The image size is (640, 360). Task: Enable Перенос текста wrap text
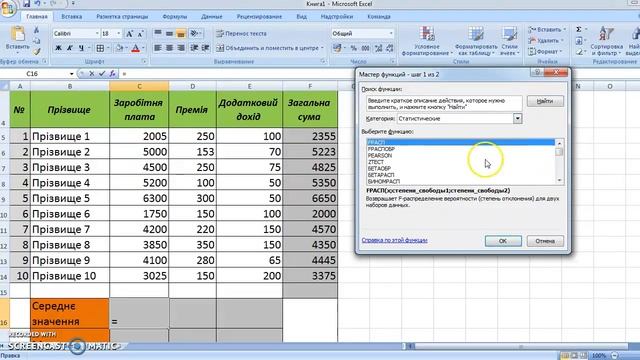241,34
